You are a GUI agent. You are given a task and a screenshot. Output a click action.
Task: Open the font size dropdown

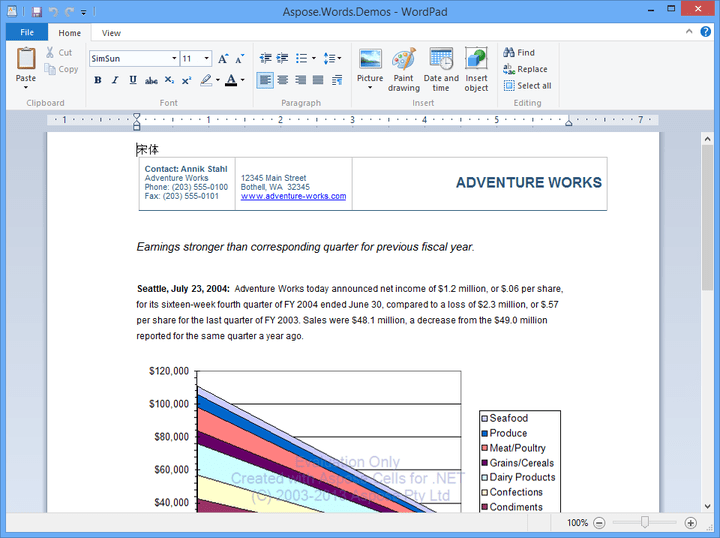[x=206, y=58]
